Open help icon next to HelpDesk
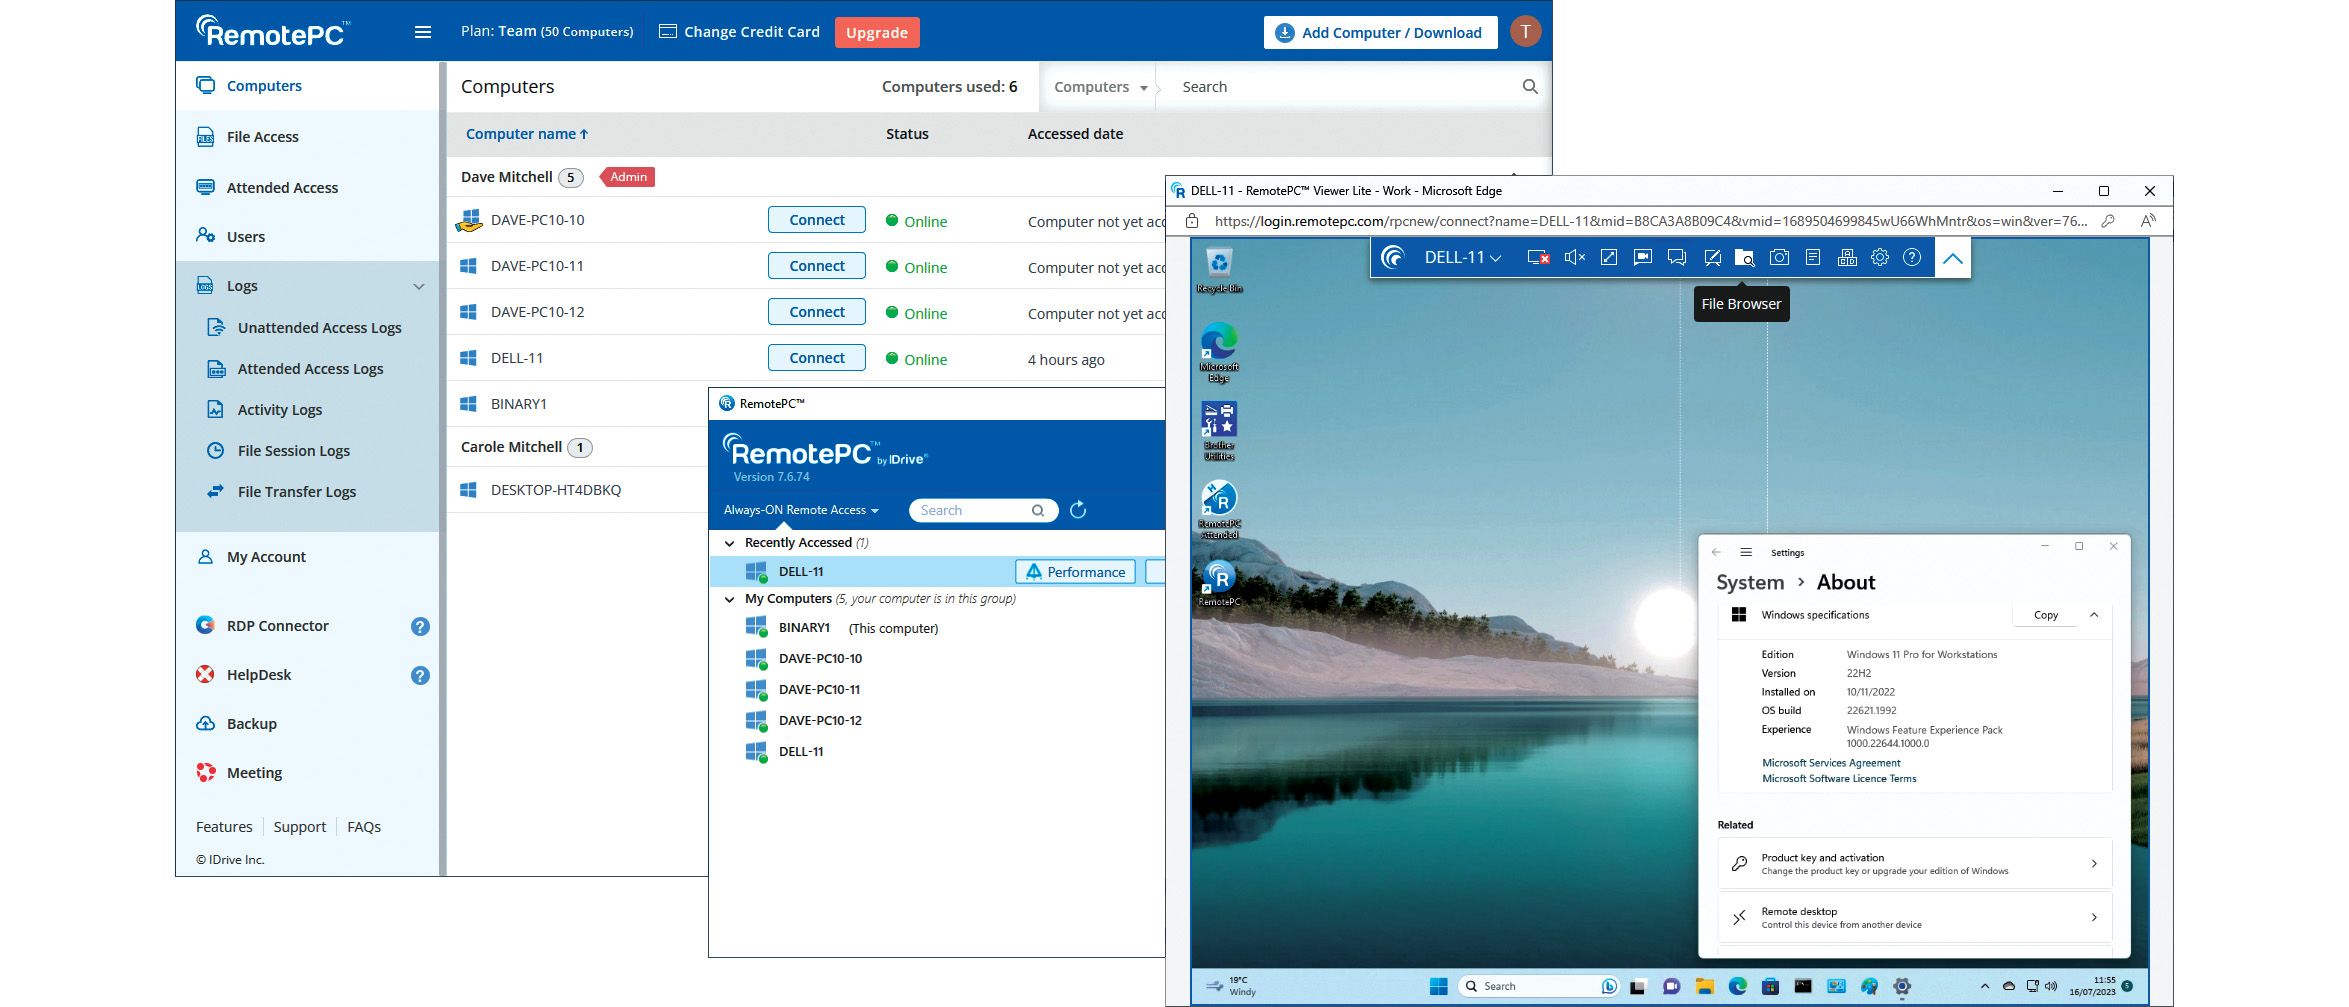Screen dimensions: 2349x1007 pyautogui.click(x=420, y=675)
